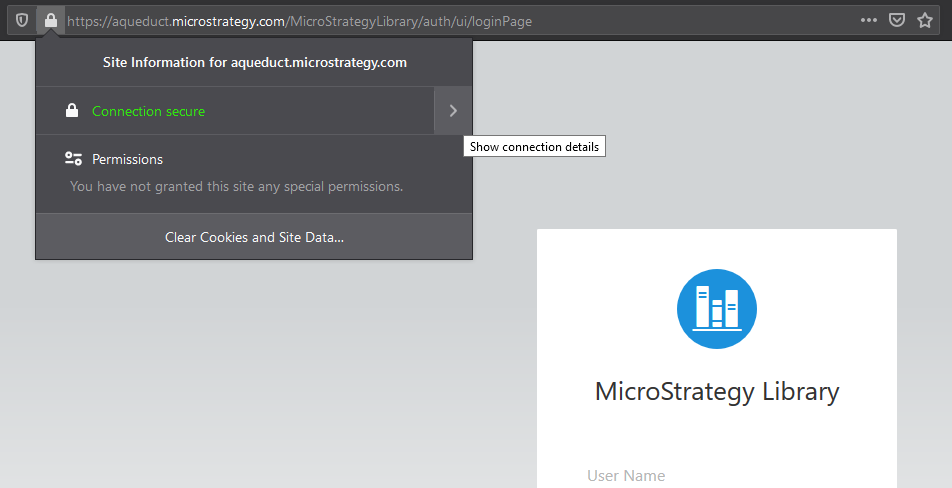The width and height of the screenshot is (952, 488).
Task: Click the Permissions sliders icon
Action: (x=73, y=159)
